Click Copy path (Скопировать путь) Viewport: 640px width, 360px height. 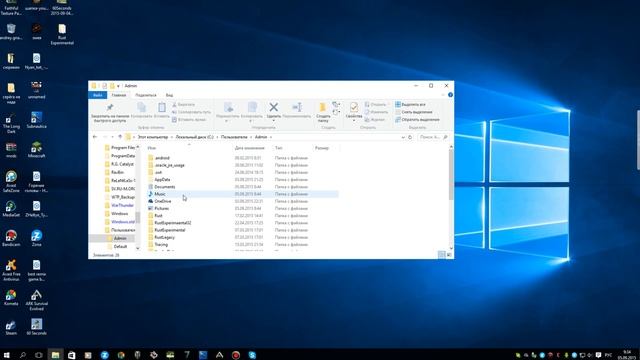click(191, 112)
